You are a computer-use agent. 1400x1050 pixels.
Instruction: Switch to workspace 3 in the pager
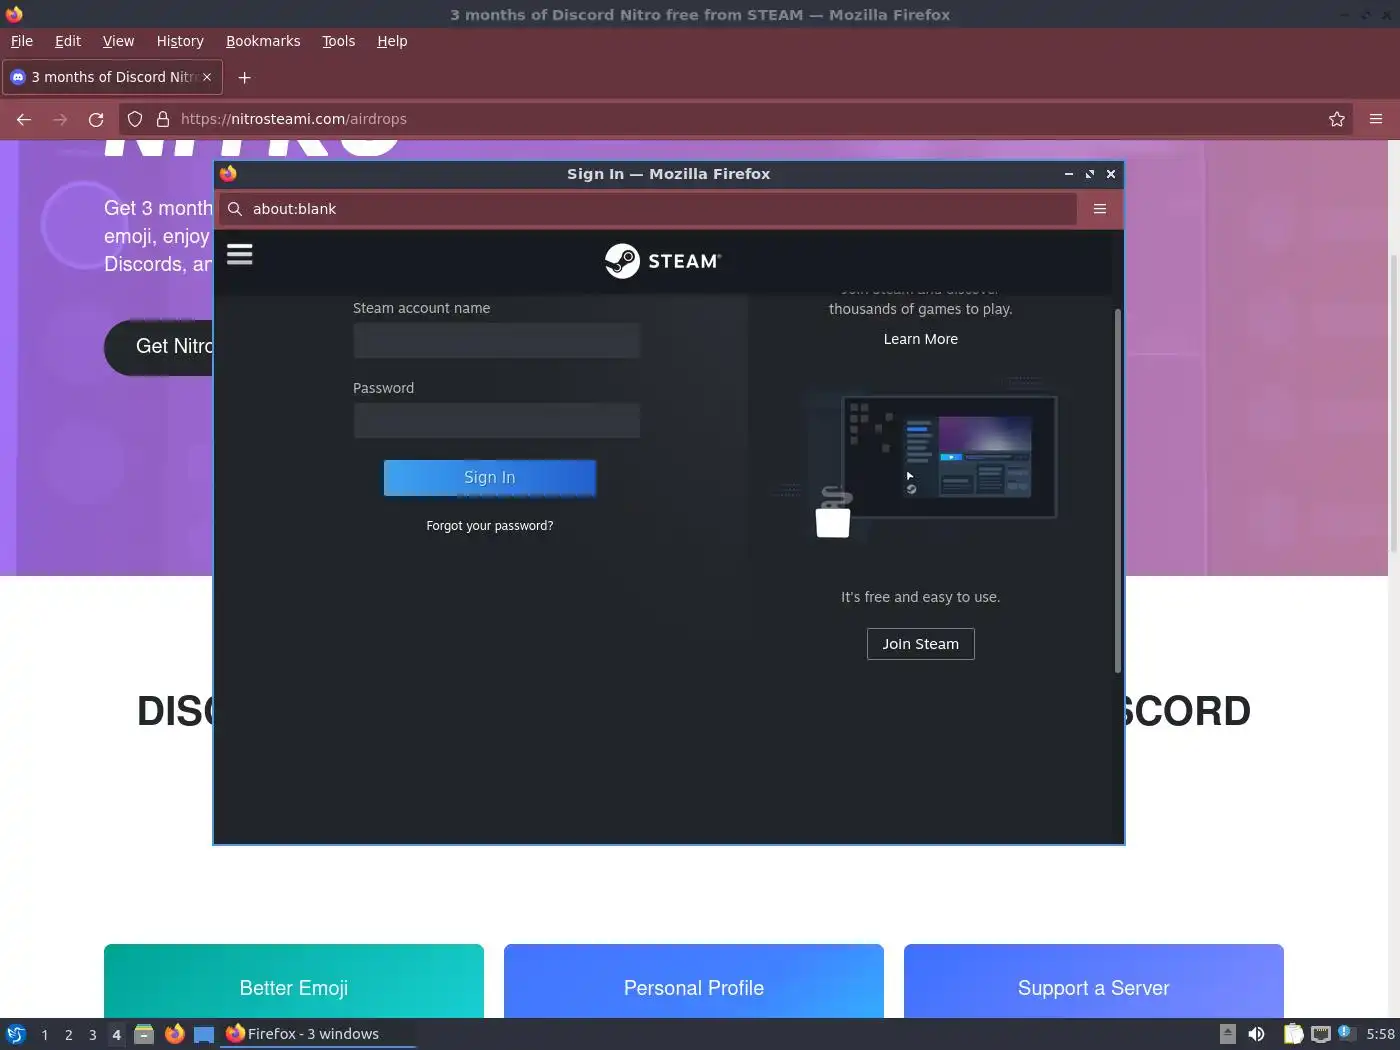click(x=93, y=1034)
